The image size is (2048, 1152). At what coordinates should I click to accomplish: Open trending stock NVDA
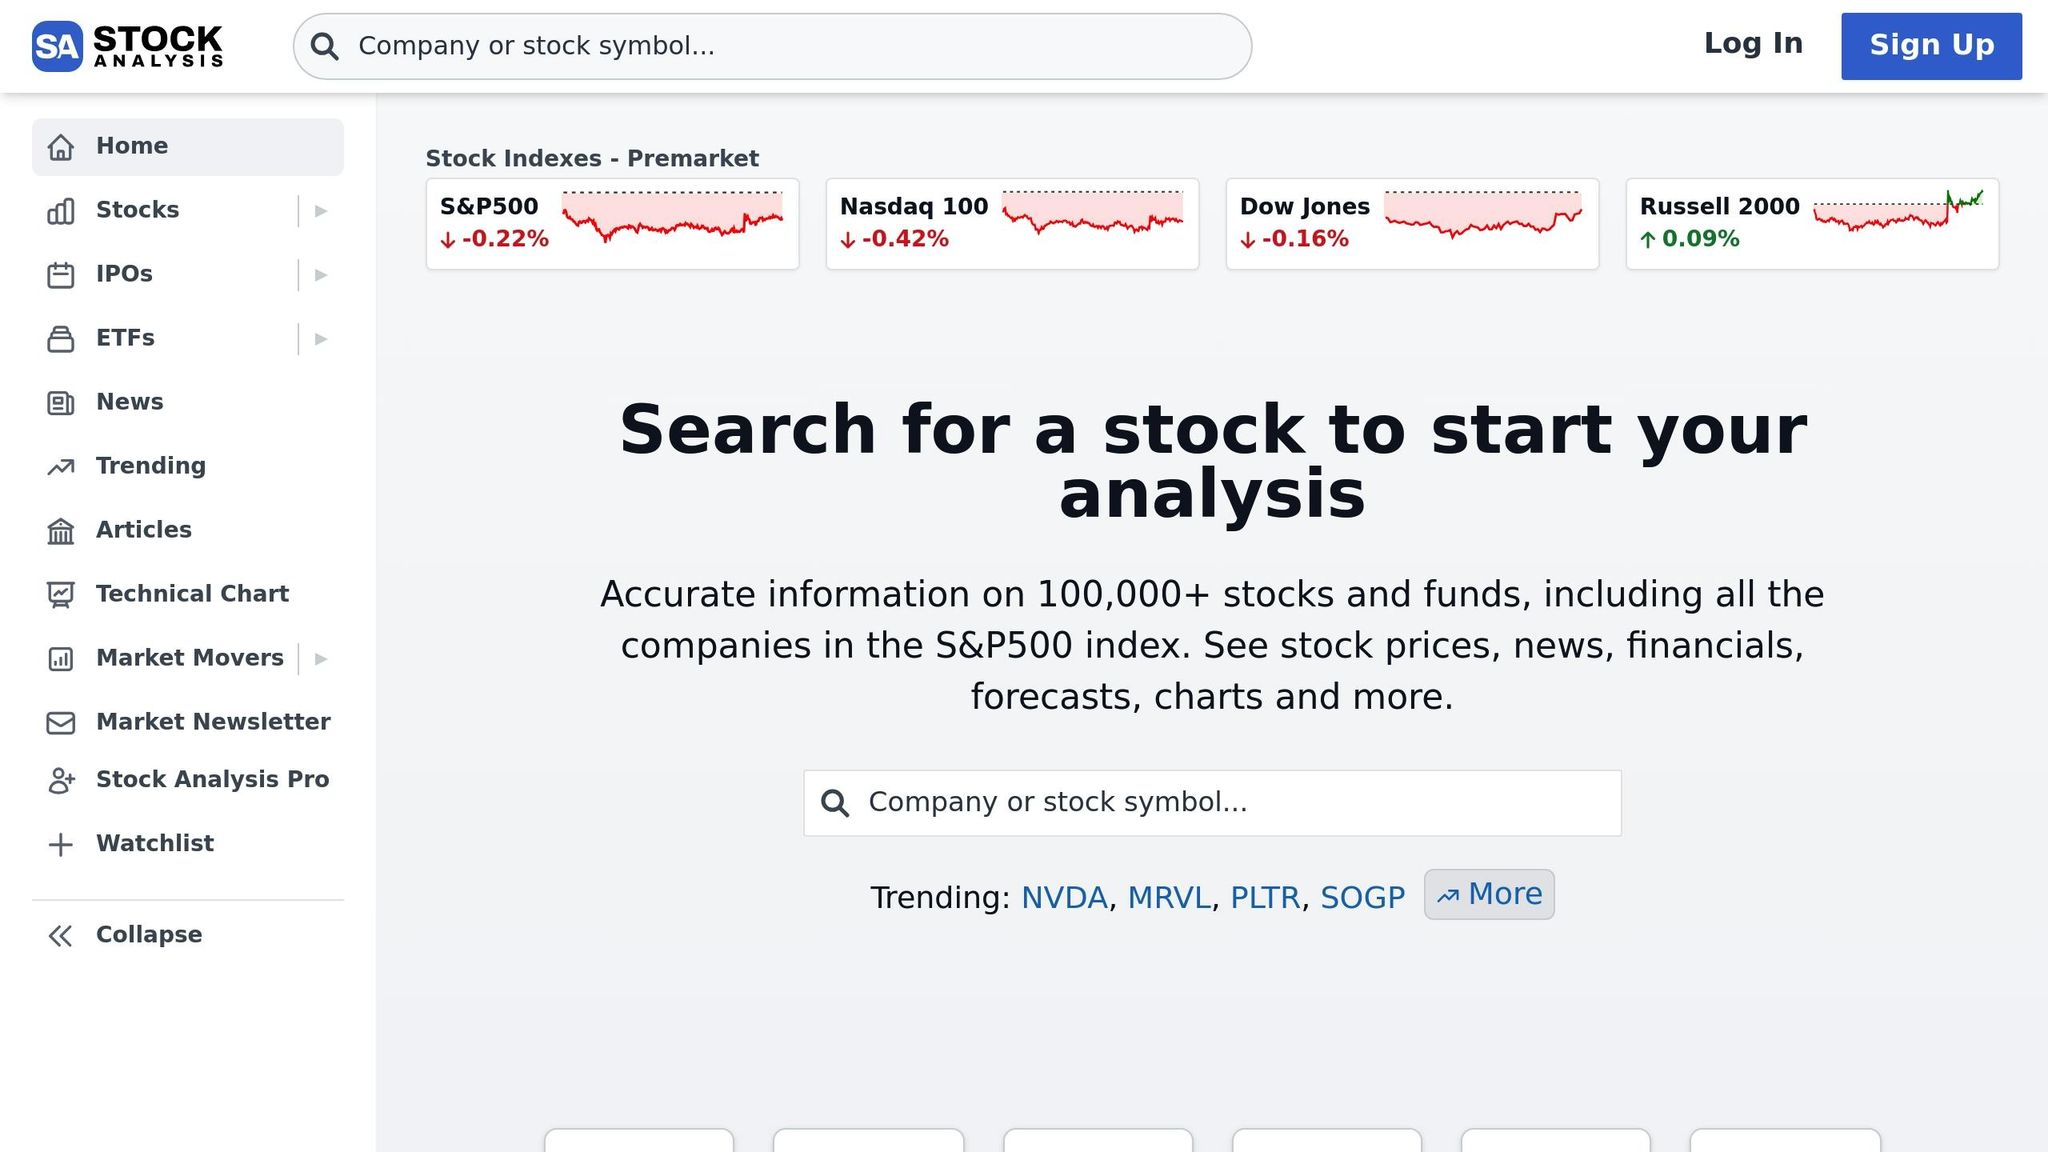coord(1063,897)
